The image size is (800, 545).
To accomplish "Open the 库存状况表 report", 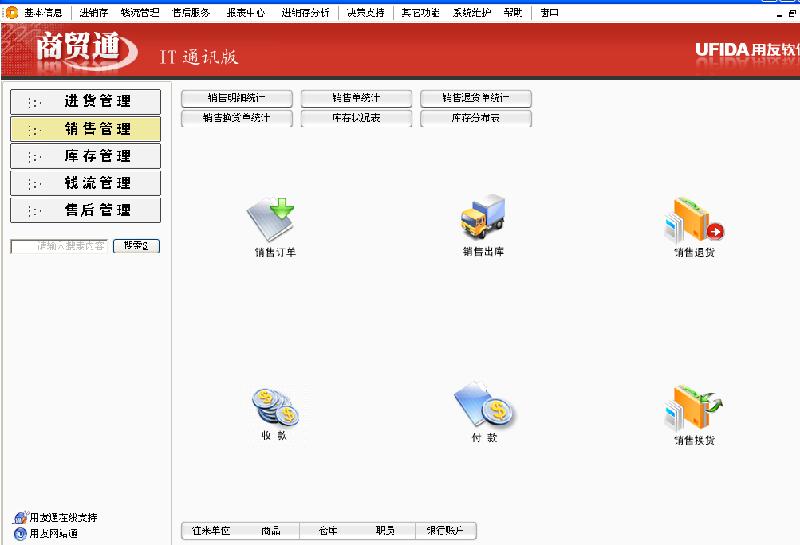I will (356, 118).
